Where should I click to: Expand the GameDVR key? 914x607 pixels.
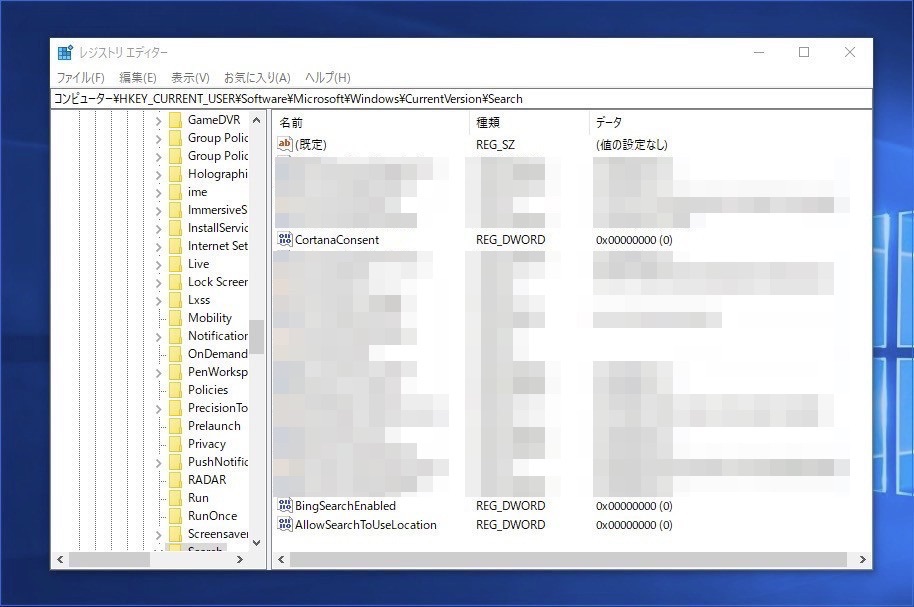point(159,121)
